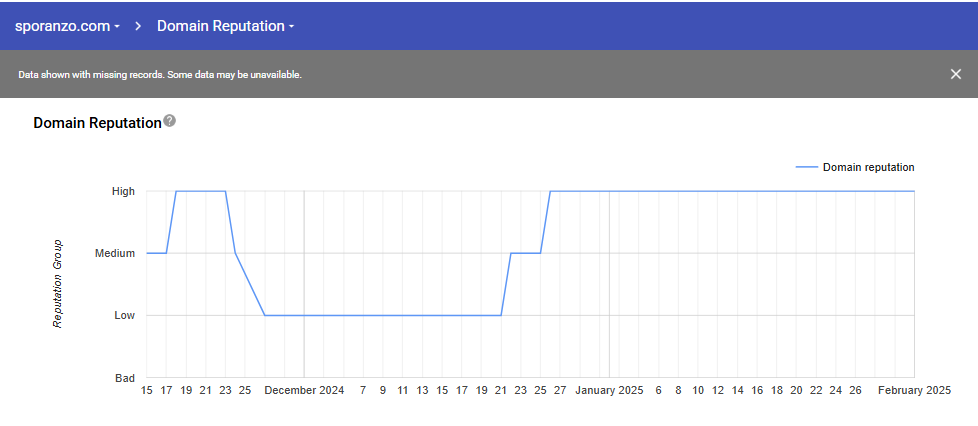
Task: Dismiss the missing records notification
Action: (x=956, y=74)
